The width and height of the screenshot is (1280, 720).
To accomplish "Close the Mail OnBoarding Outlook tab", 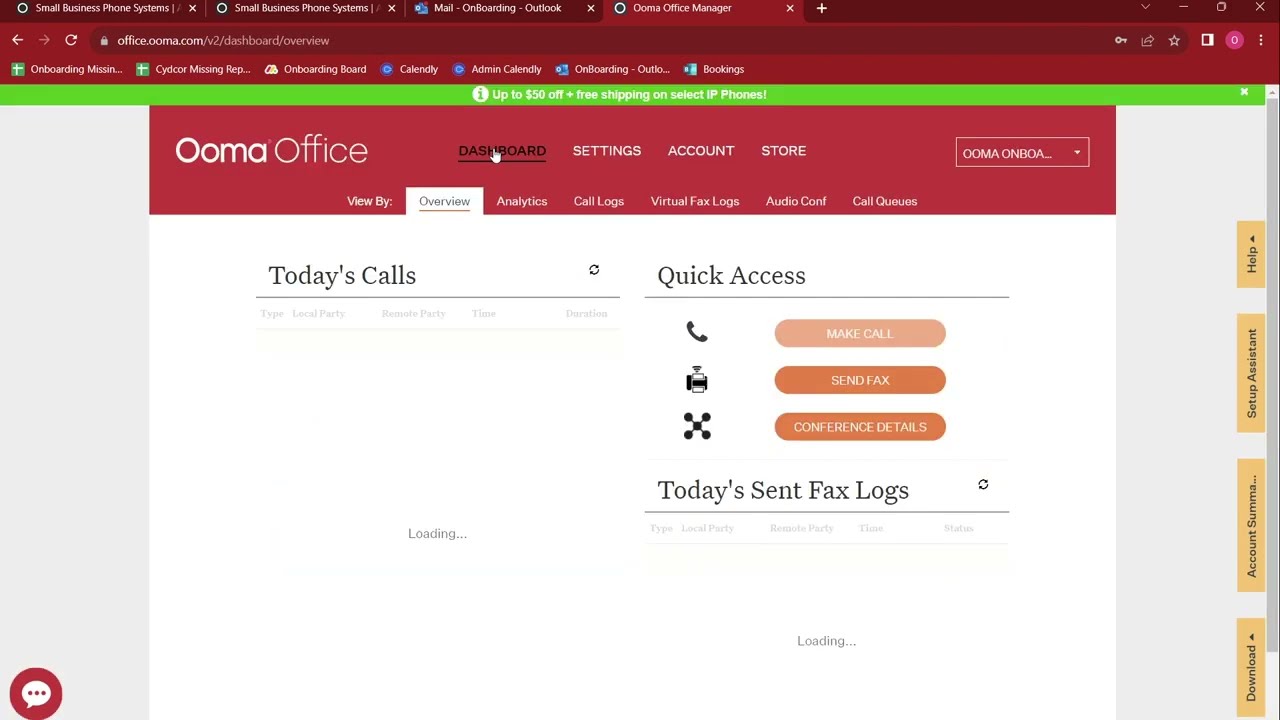I will point(591,8).
